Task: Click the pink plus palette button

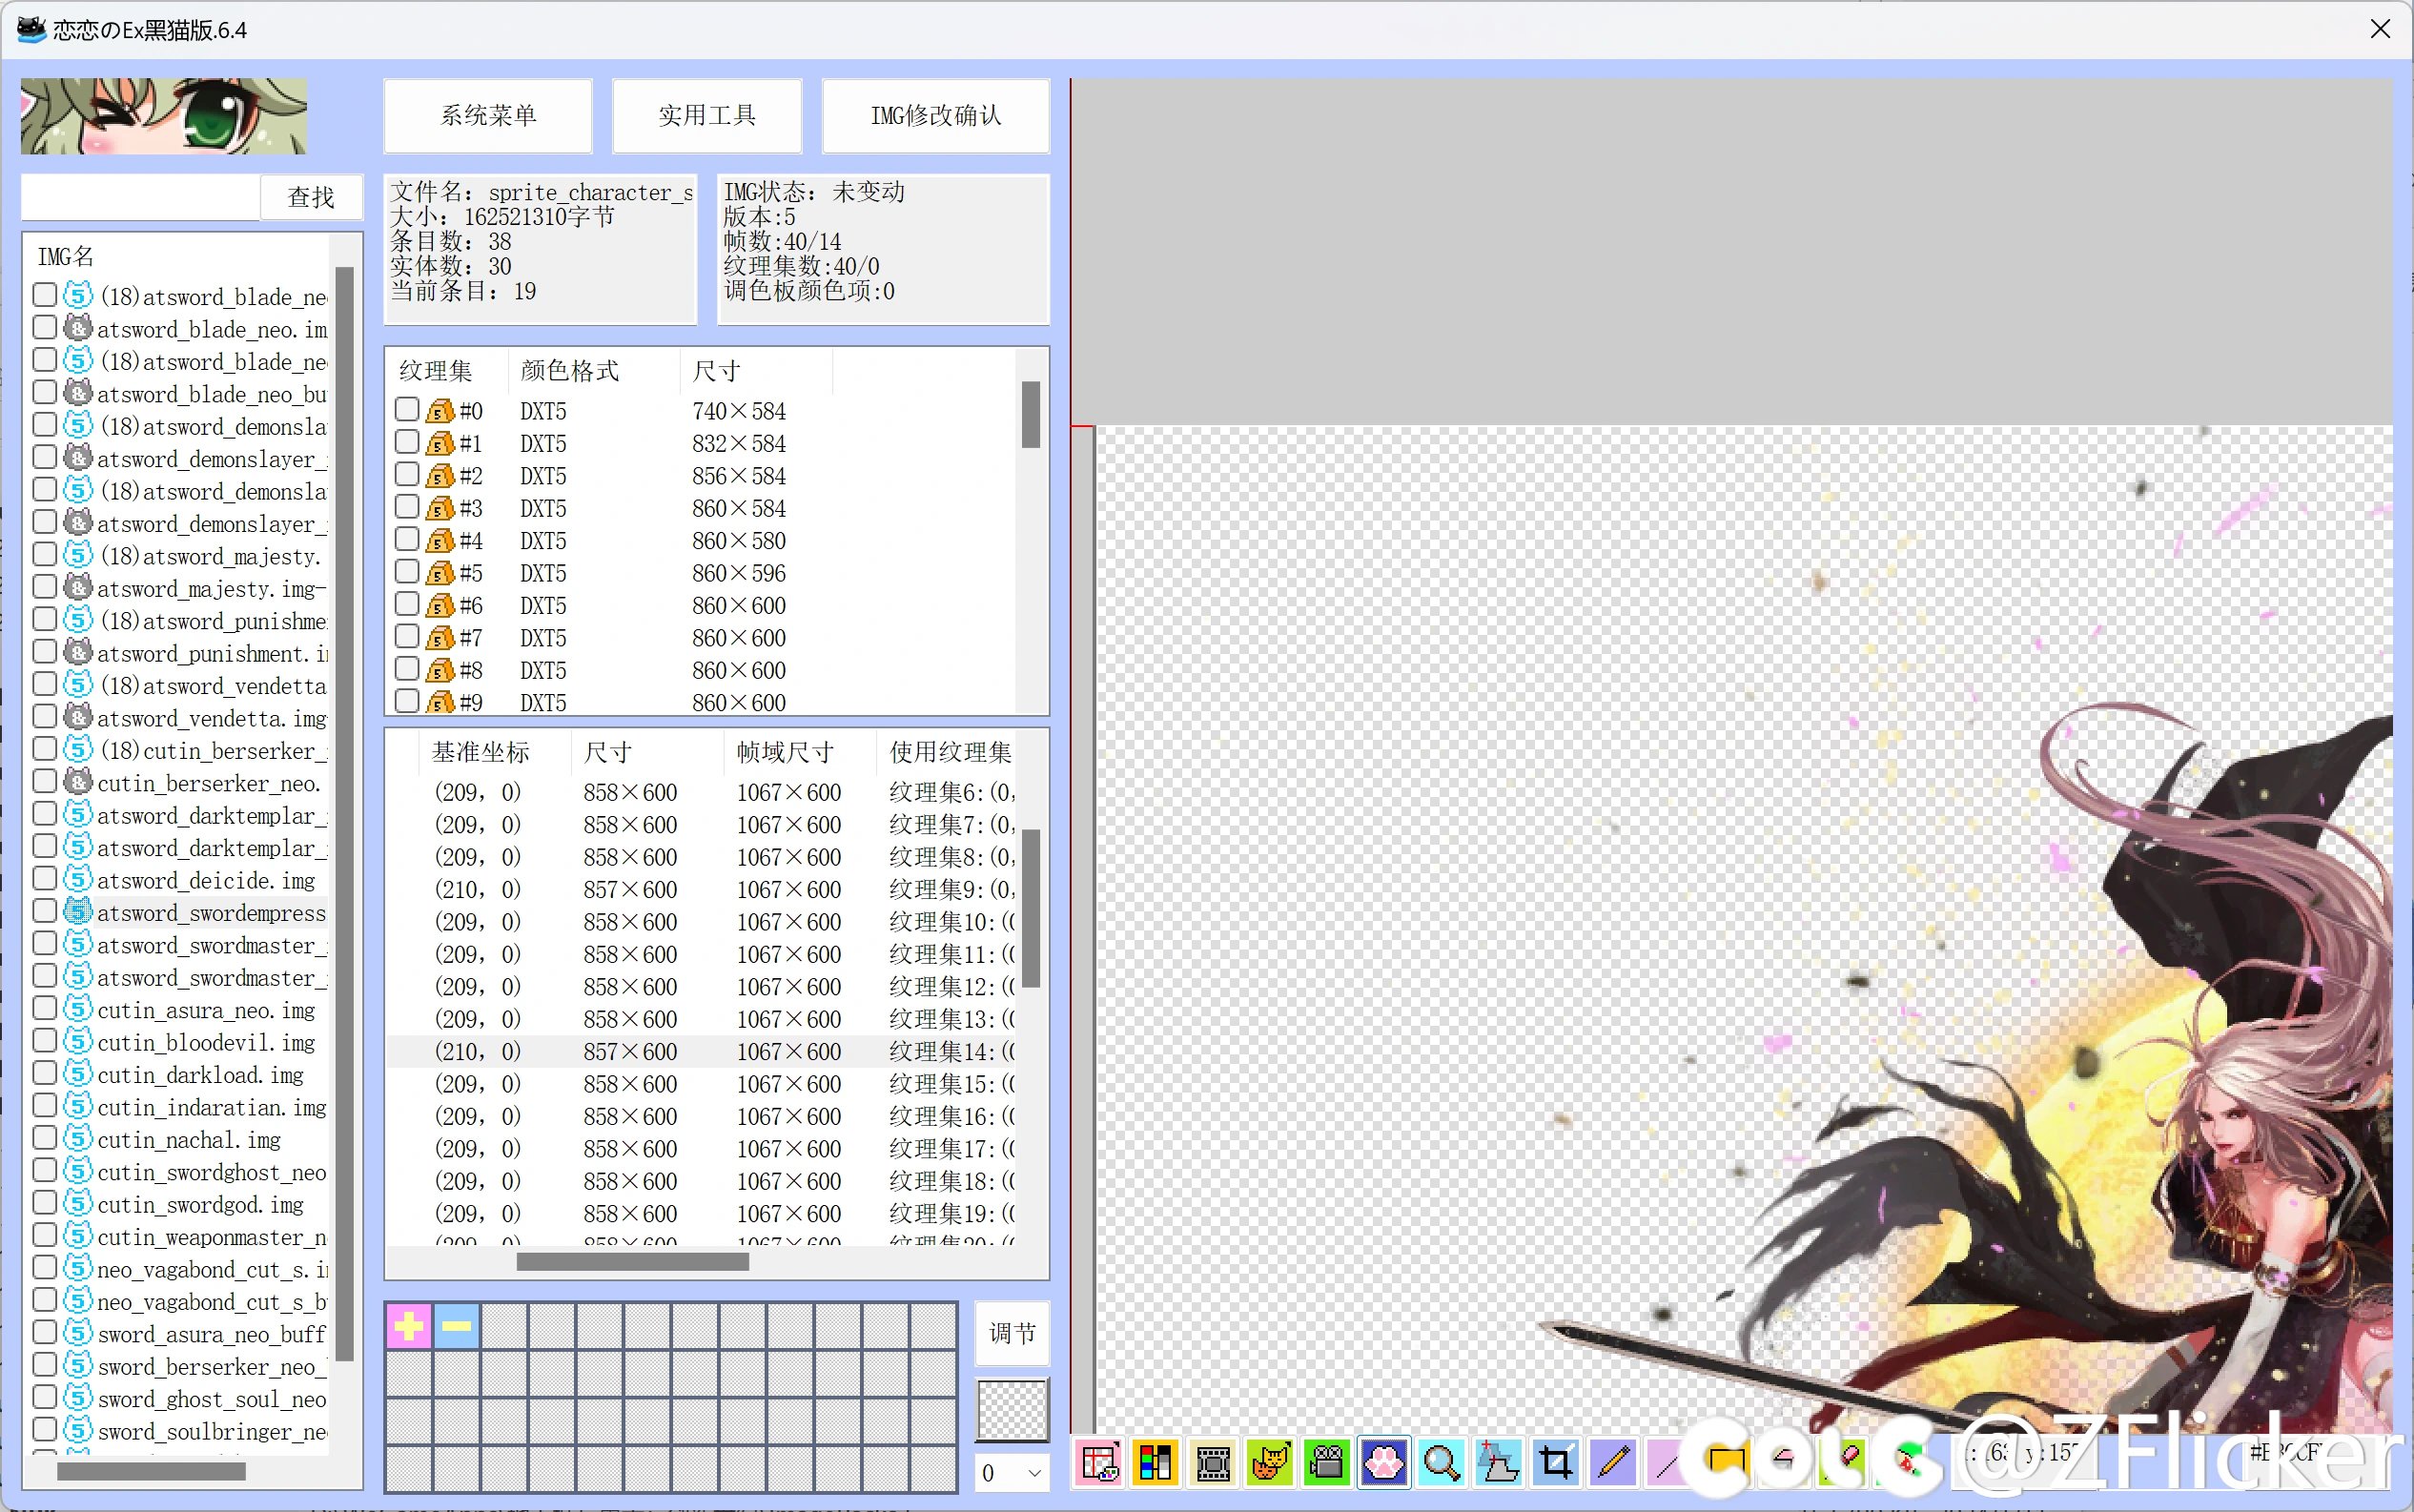Action: pos(409,1326)
